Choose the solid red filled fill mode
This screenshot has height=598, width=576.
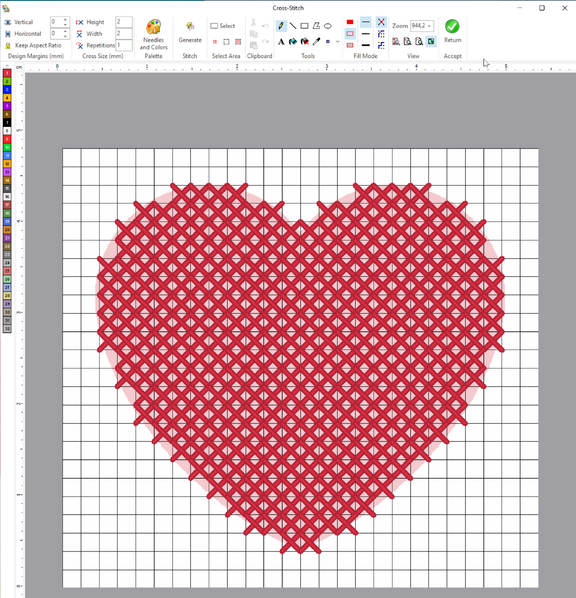(x=350, y=22)
